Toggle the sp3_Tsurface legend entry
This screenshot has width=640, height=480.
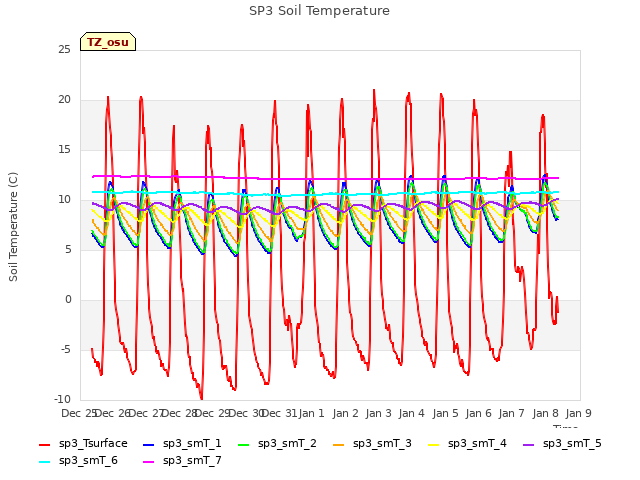83,444
